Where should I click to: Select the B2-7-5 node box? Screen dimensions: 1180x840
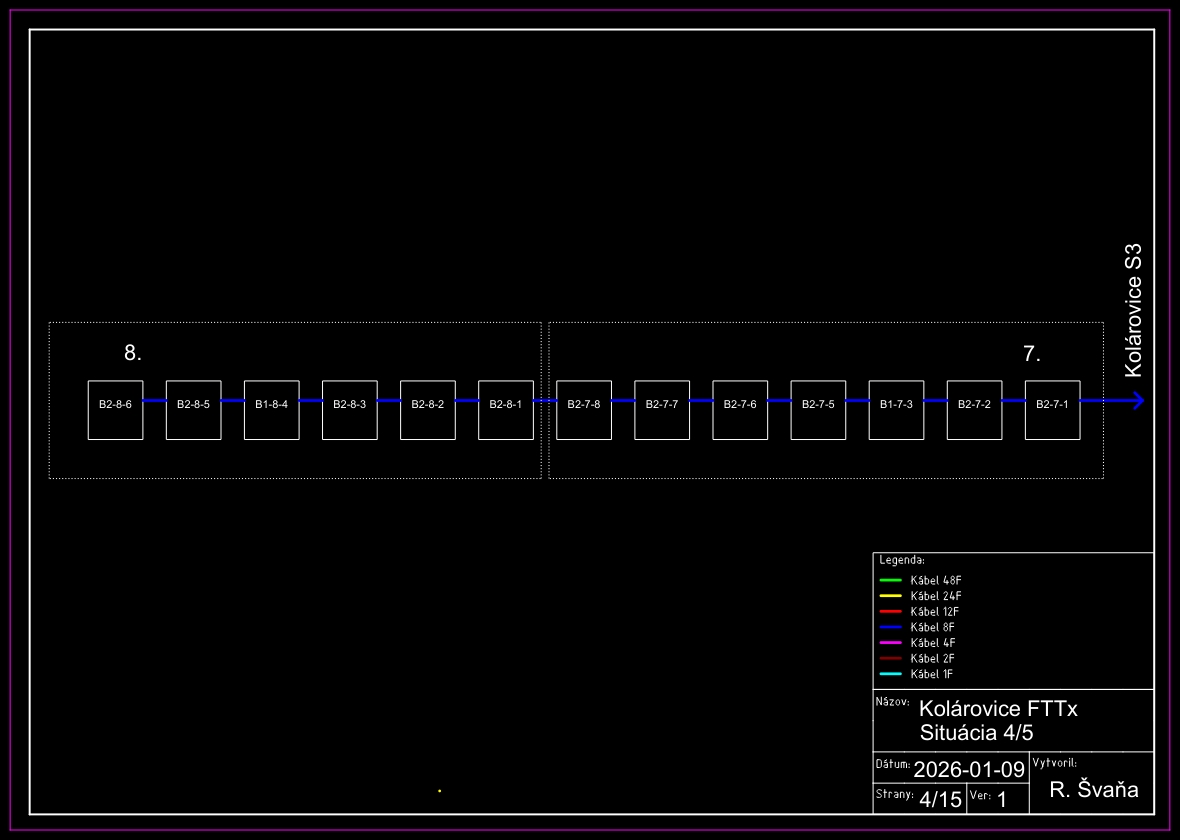pyautogui.click(x=818, y=410)
